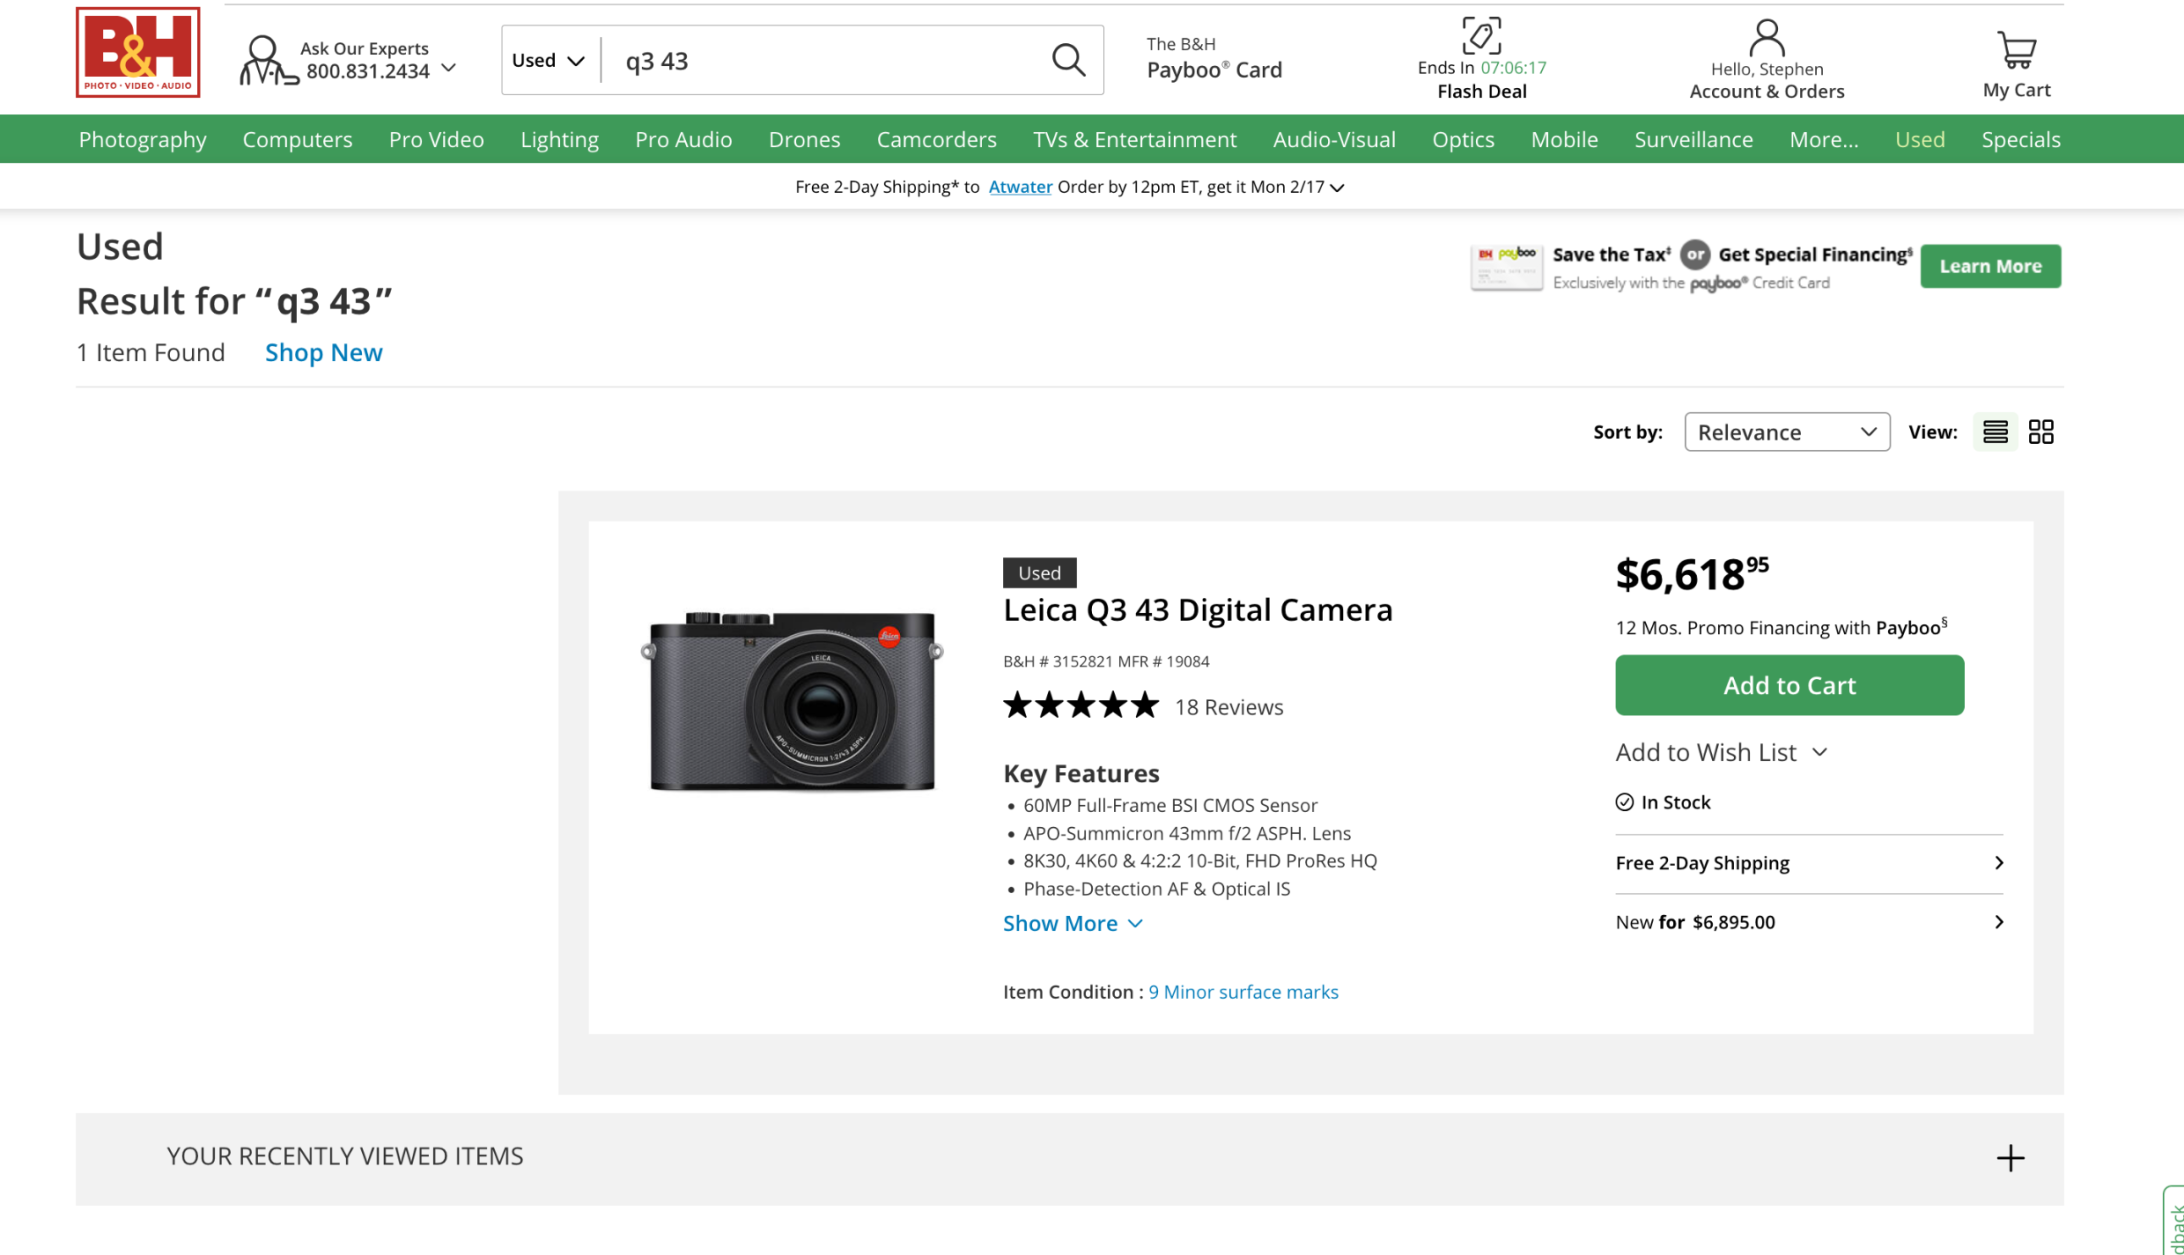Screen dimensions: 2184x1255
Task: Click the Account & Orders person icon
Action: pyautogui.click(x=1766, y=39)
